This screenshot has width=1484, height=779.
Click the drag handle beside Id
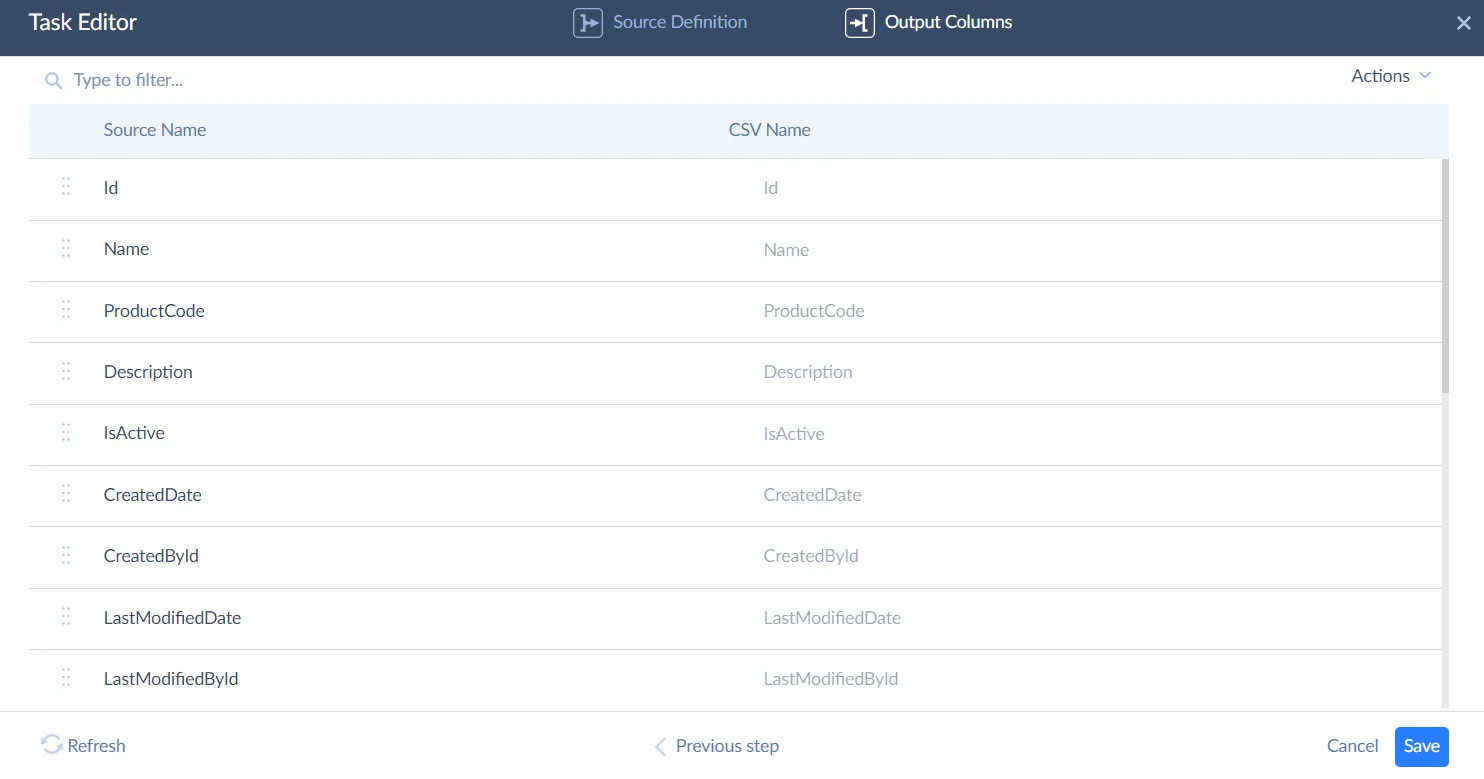66,187
